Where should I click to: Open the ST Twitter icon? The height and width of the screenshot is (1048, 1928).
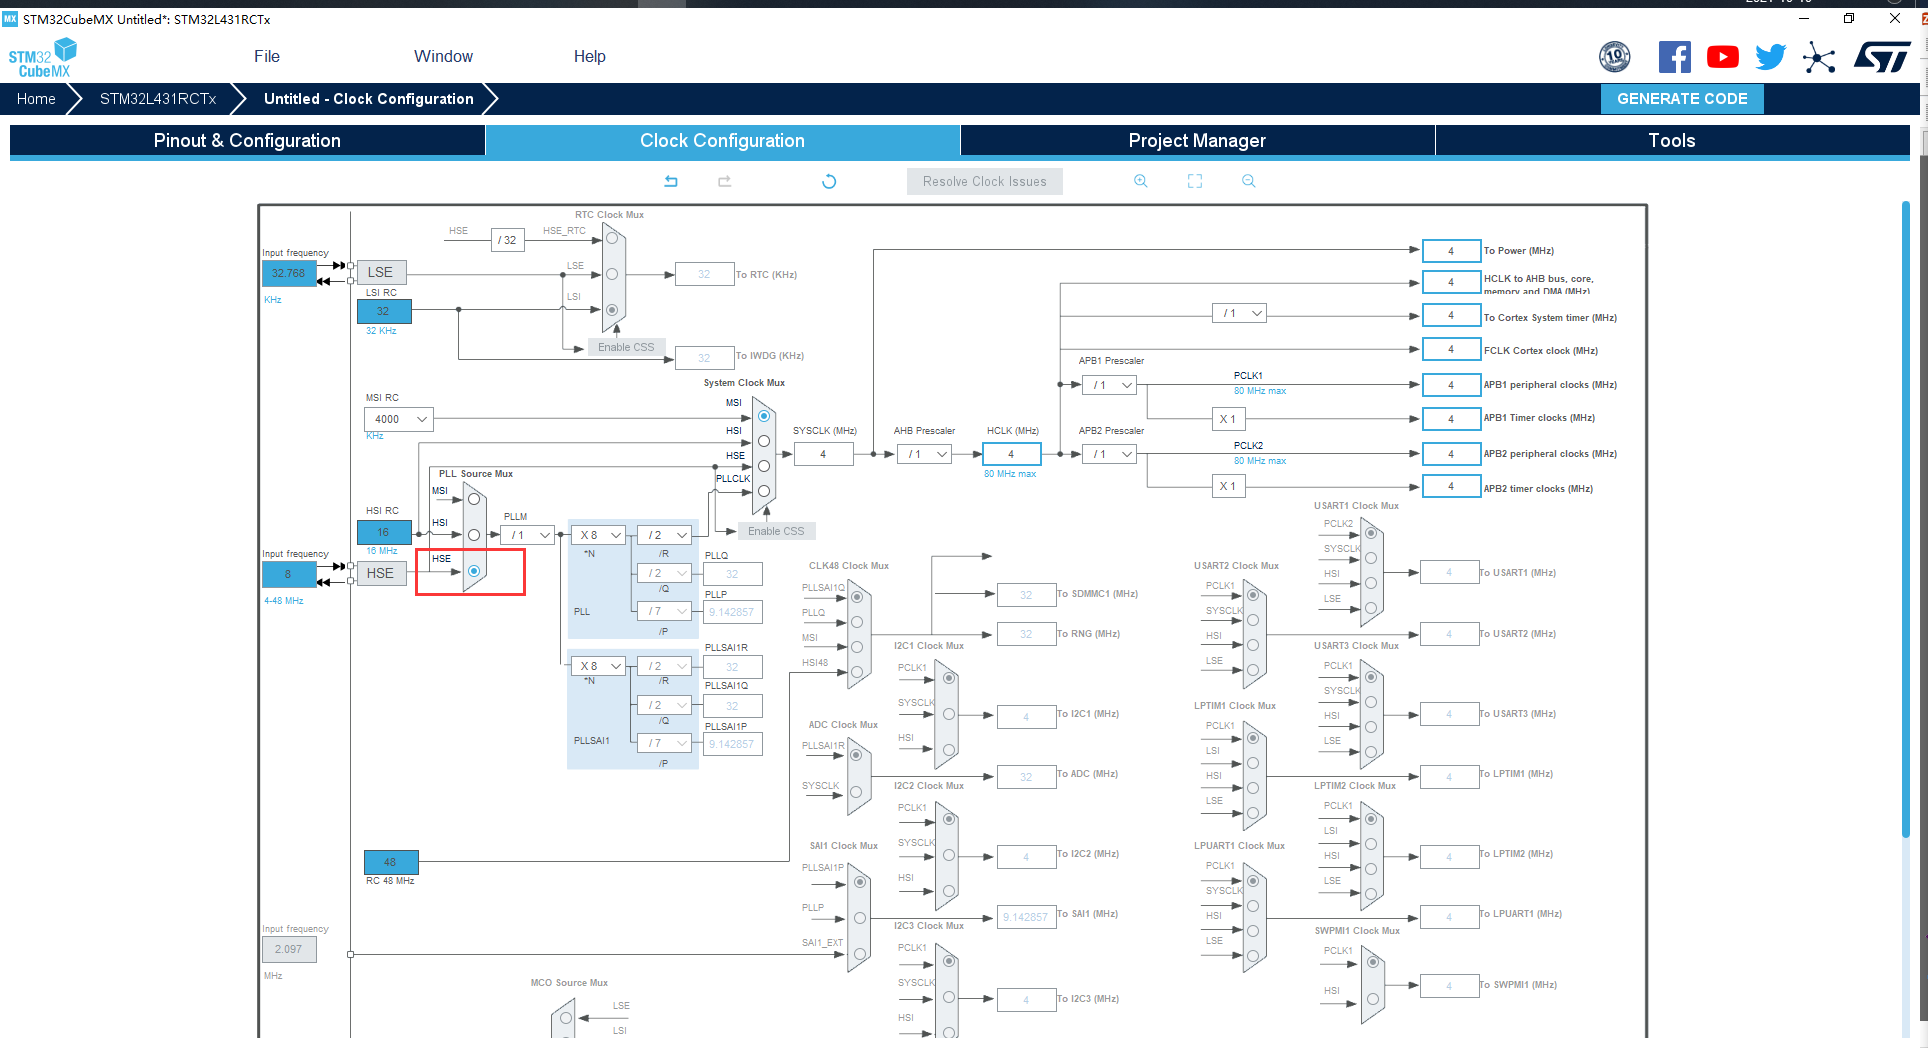click(1770, 57)
